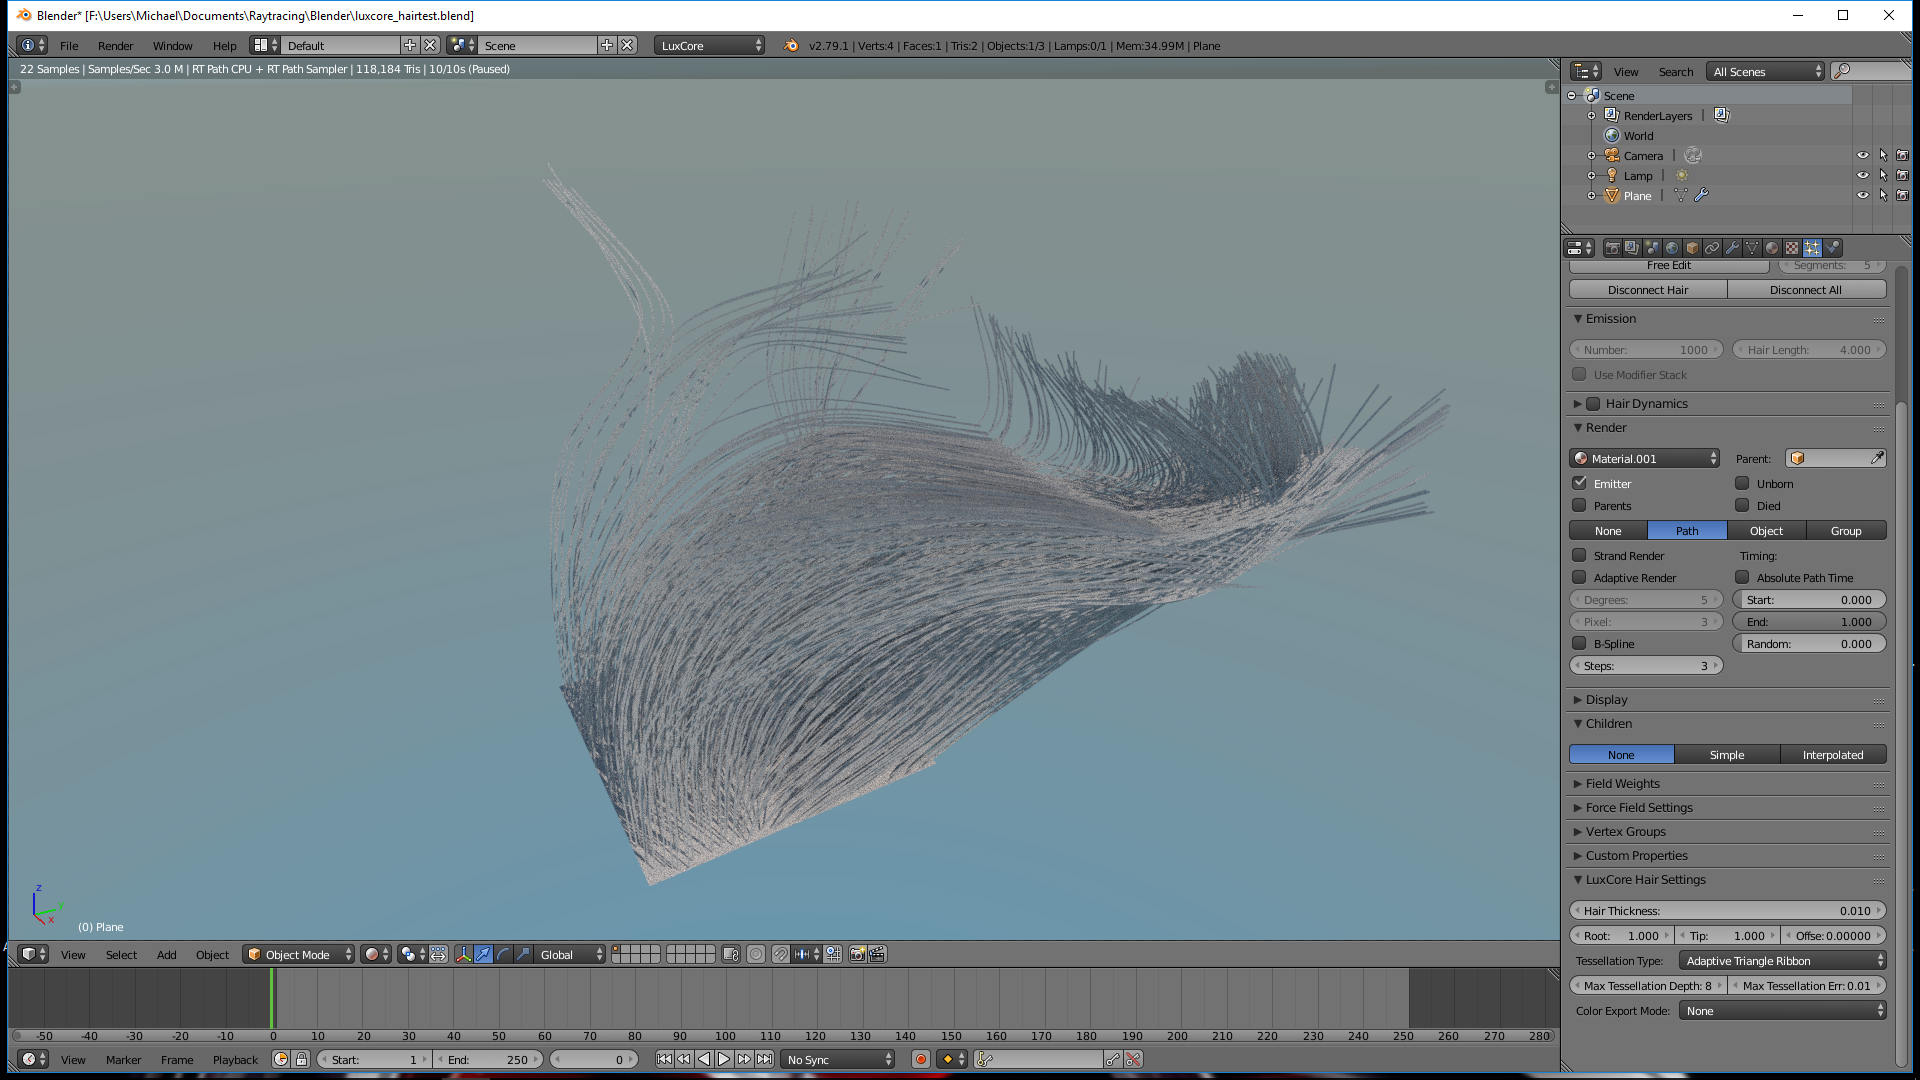This screenshot has height=1080, width=1920.
Task: Open the Object properties tab (cube icon)
Action: [x=1692, y=248]
